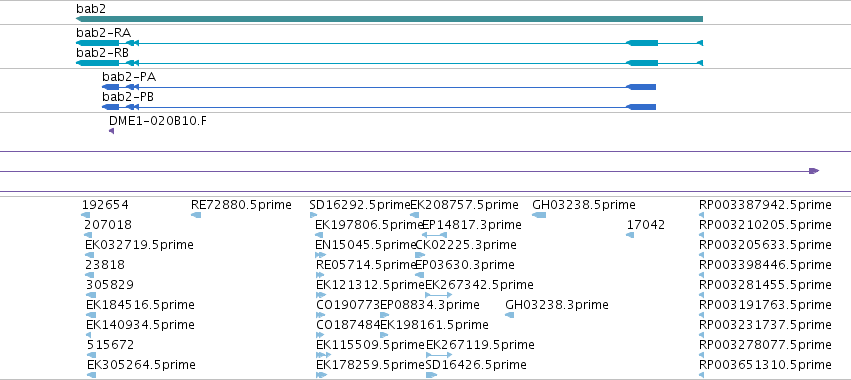Select the bab2-RB transcript label
Viewport: 851px width, 380px height.
click(x=102, y=53)
